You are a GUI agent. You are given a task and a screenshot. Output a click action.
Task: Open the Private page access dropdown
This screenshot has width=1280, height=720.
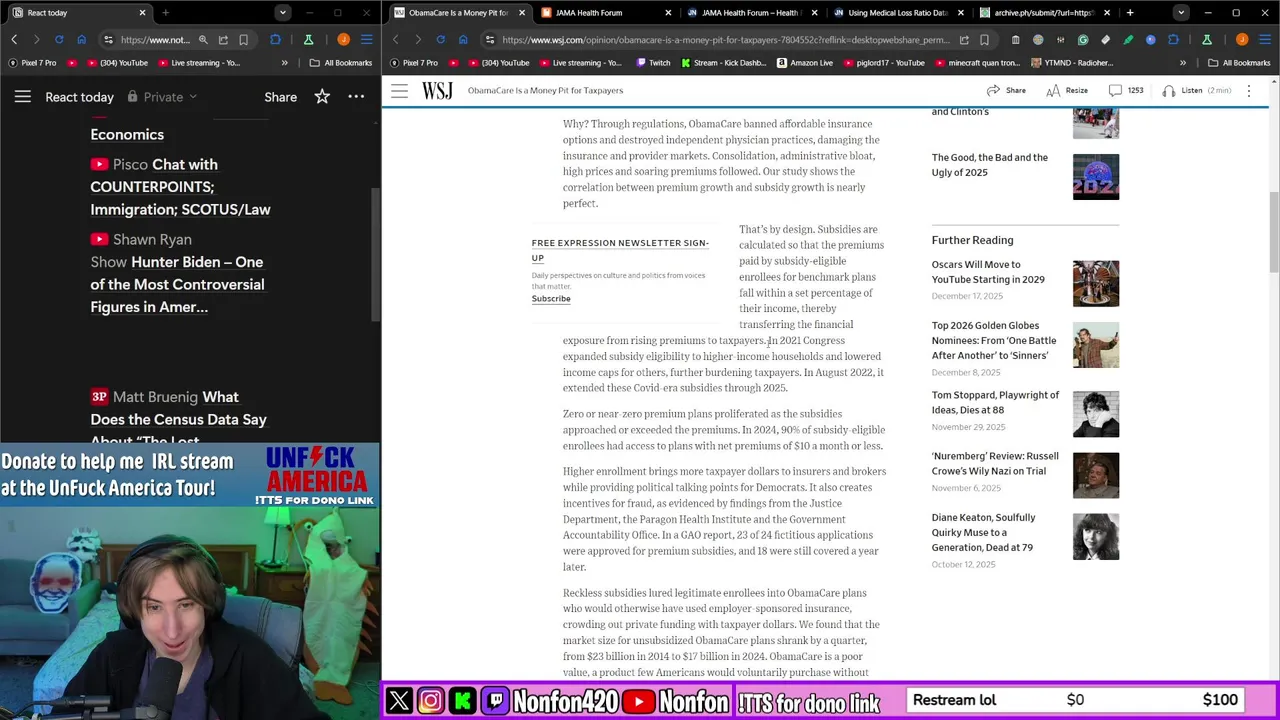pyautogui.click(x=162, y=97)
